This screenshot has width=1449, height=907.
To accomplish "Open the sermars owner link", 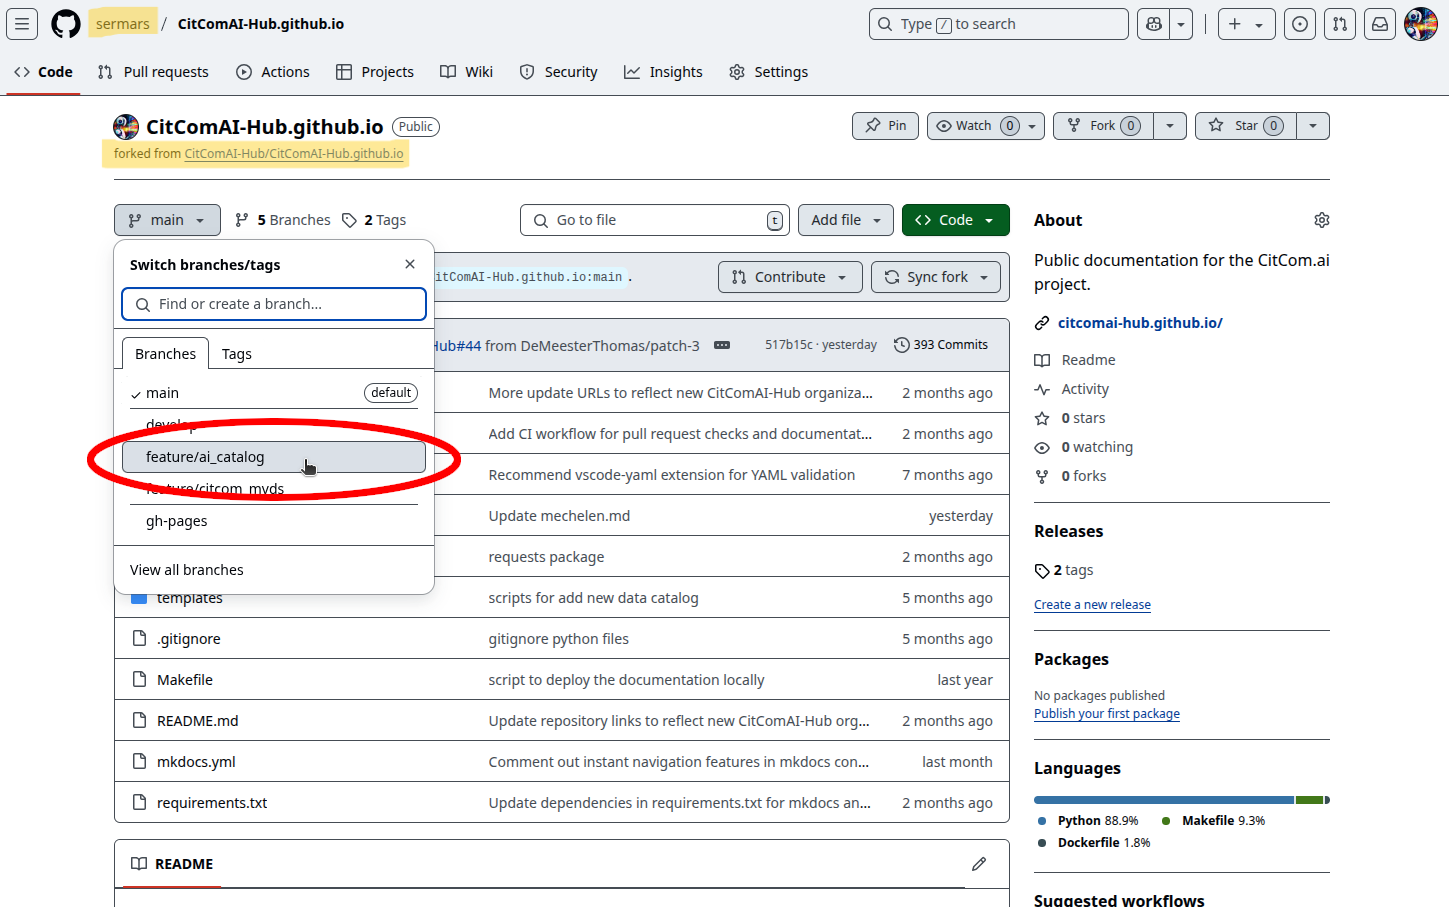I will (122, 24).
